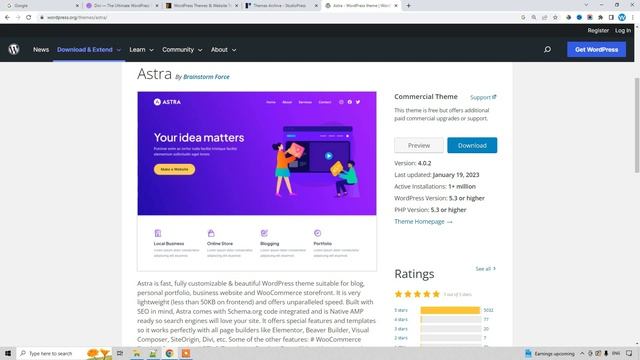640x360 pixels.
Task: Click the Twitter icon in Astra screenshot
Action: [x=358, y=102]
